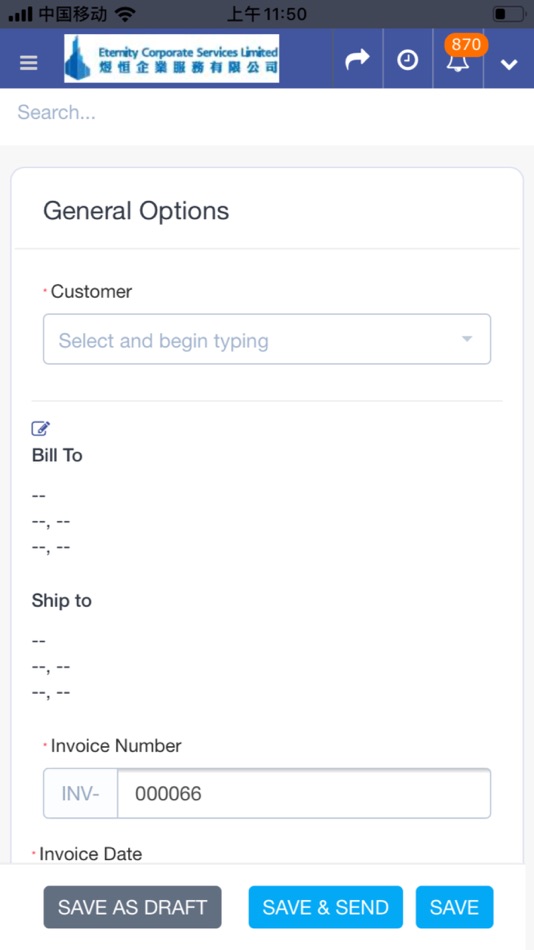Click the Eternity Corporate Services logo
This screenshot has height=950, width=534.
pos(172,58)
